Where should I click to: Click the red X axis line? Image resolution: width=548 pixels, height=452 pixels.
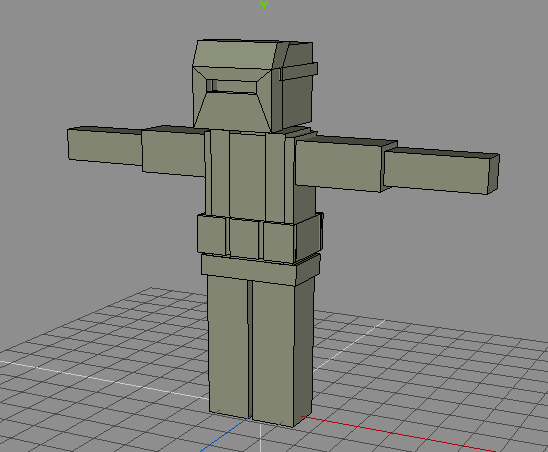(x=398, y=434)
